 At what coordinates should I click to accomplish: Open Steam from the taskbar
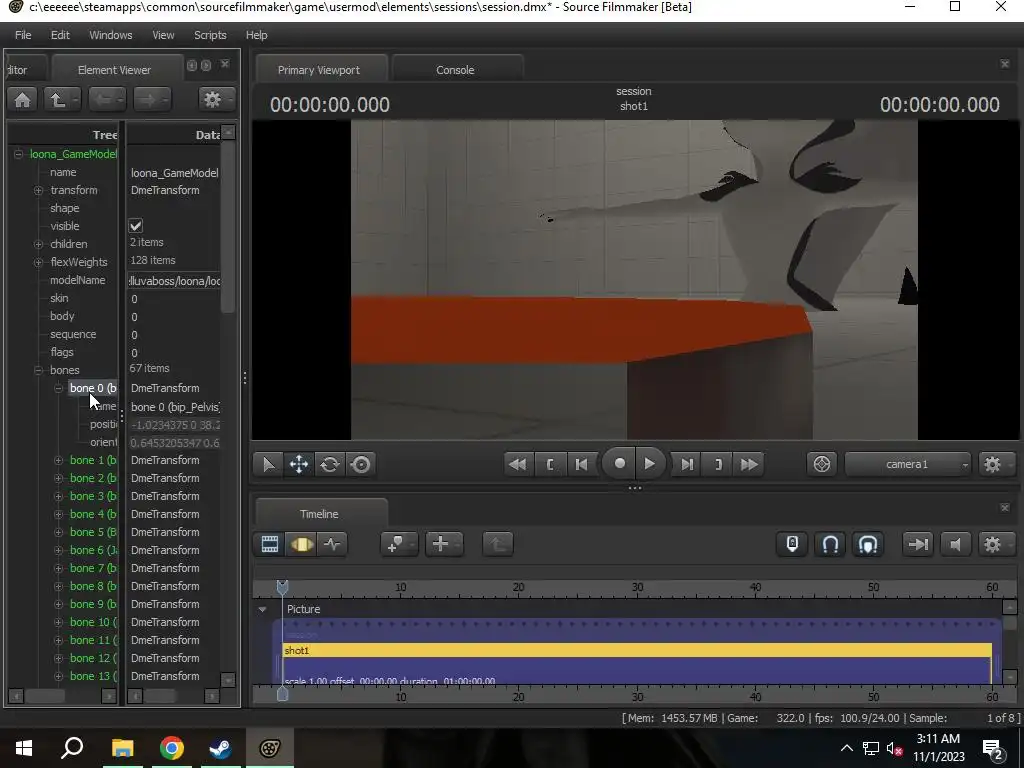[220, 748]
